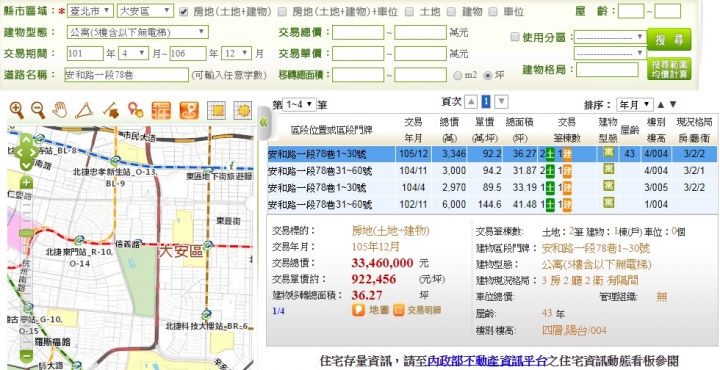This screenshot has height=370, width=720.
Task: Choose the line distance-measure tool
Action: (111, 110)
